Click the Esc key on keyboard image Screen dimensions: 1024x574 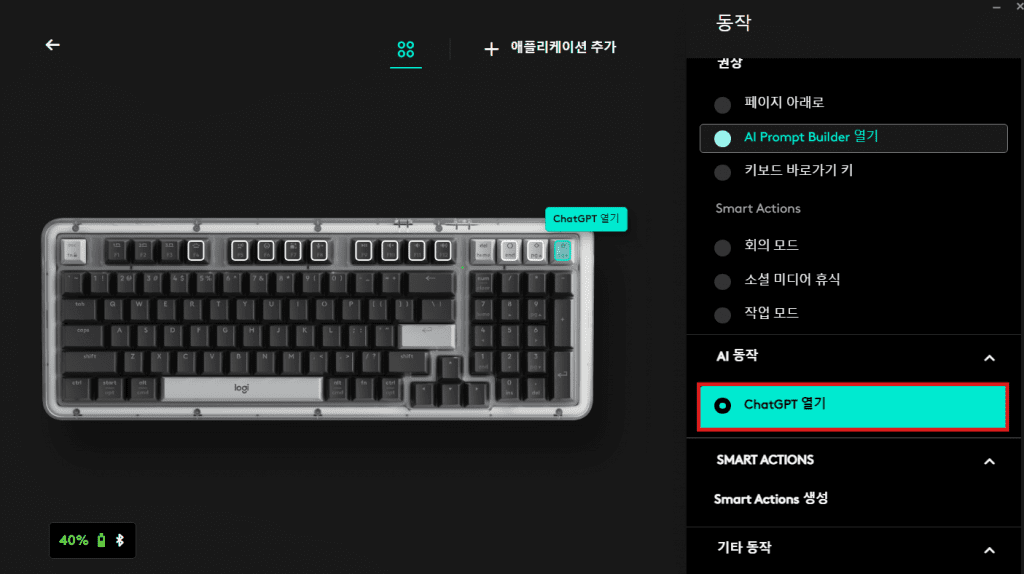(73, 251)
